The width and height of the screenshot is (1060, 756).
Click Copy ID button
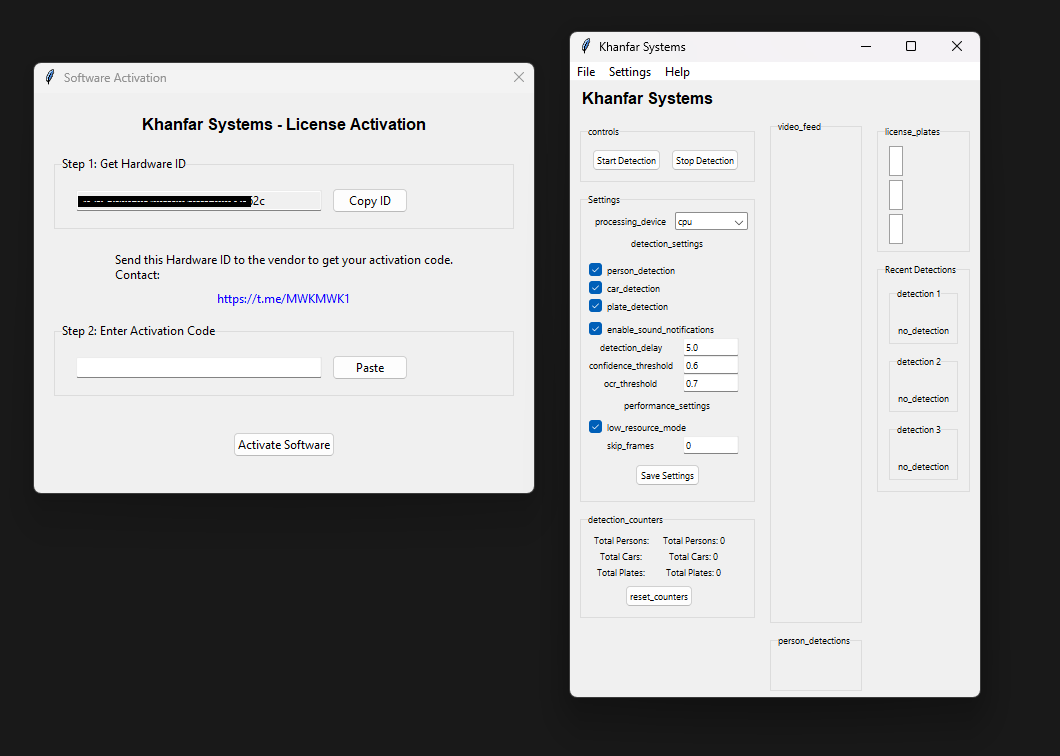(370, 201)
